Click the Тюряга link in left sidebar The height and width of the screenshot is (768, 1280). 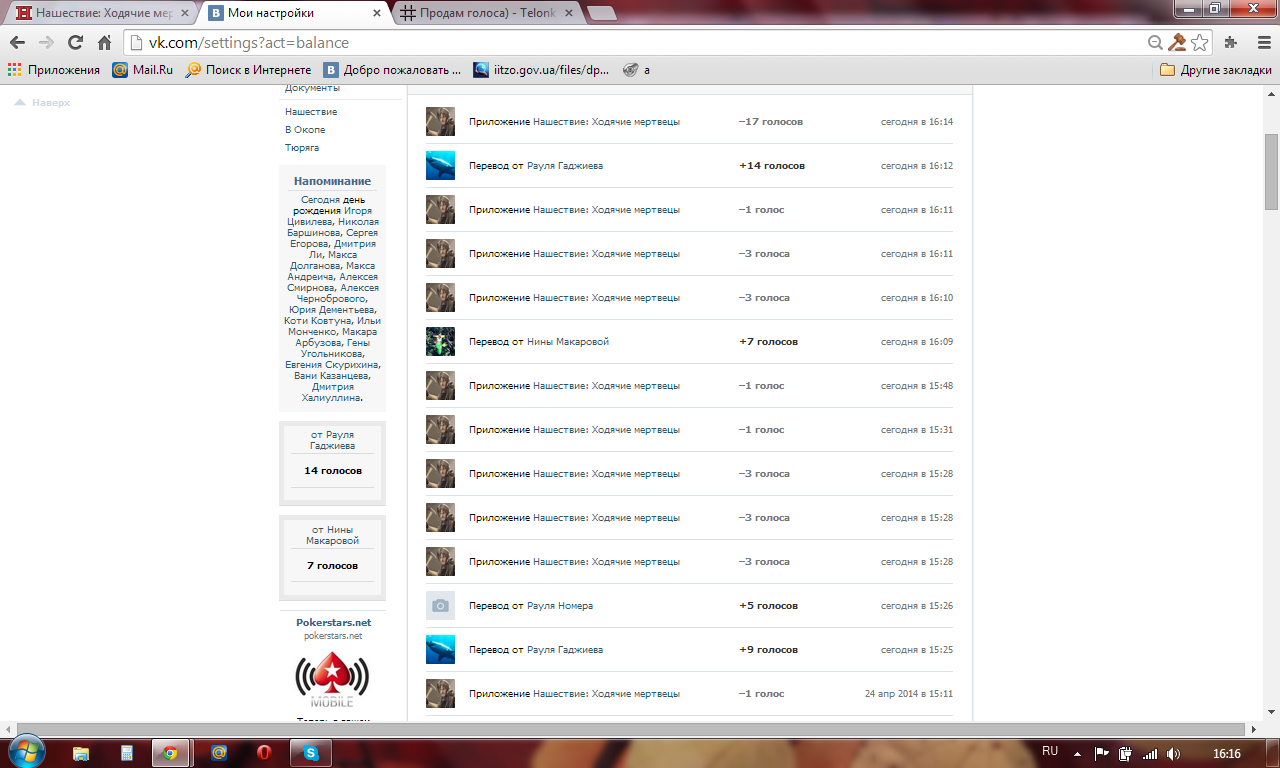301,148
